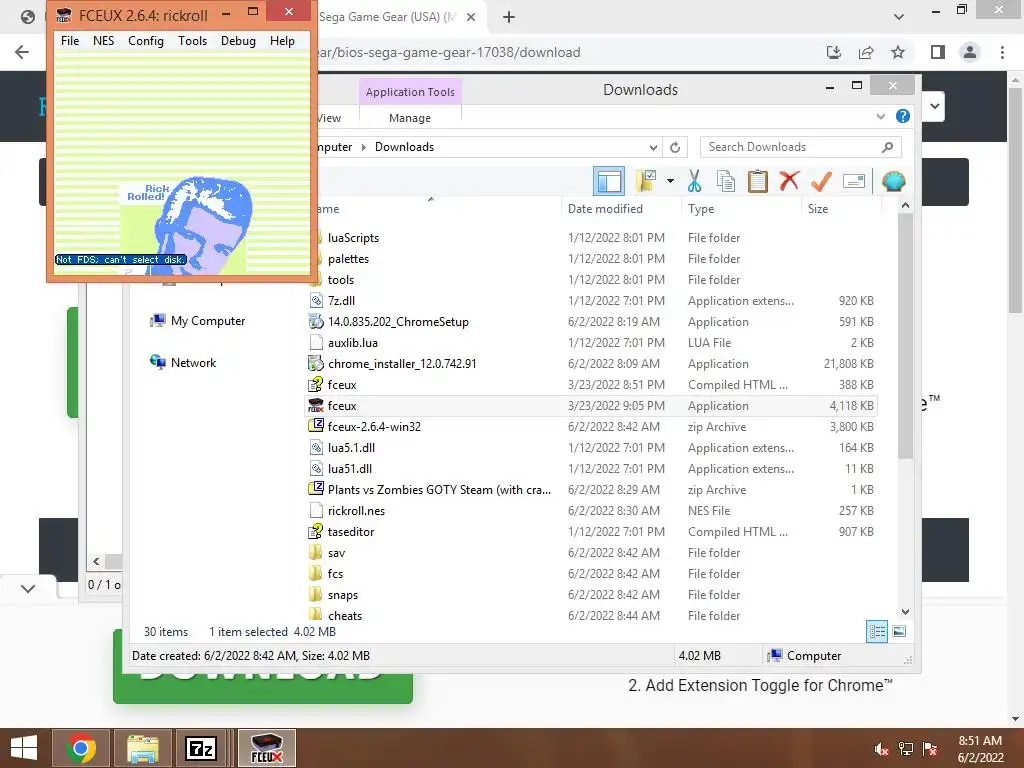
Task: Open the Windows Start button
Action: pyautogui.click(x=24, y=748)
